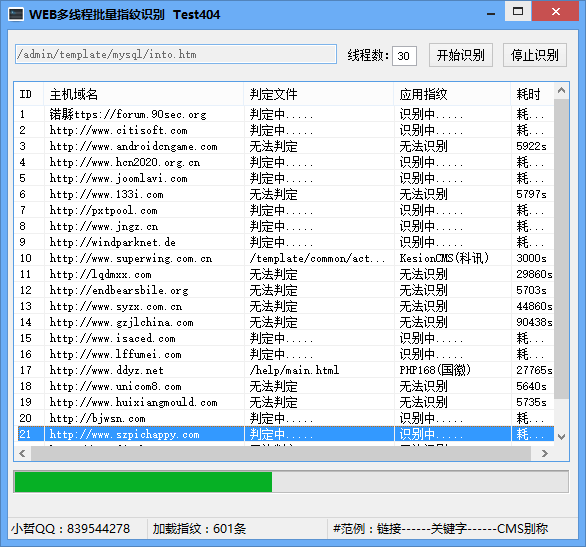586x547 pixels.
Task: Click the scroll up arrow of list
Action: point(561,90)
